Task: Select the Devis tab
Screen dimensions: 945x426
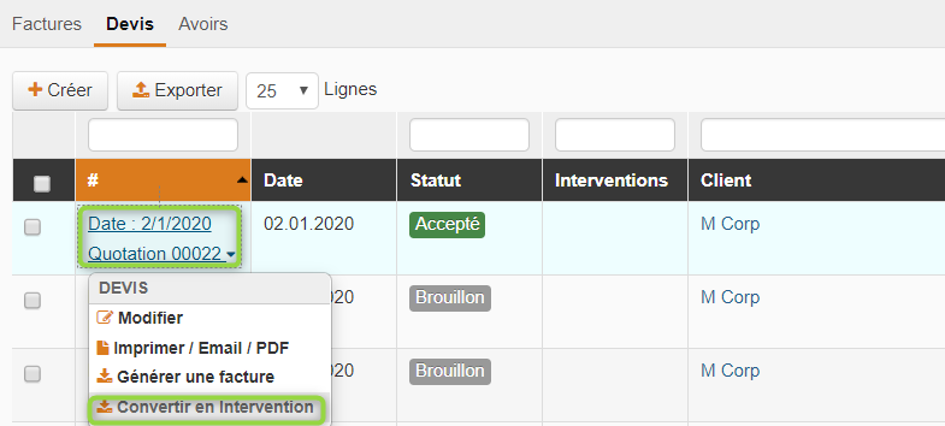Action: (x=130, y=23)
